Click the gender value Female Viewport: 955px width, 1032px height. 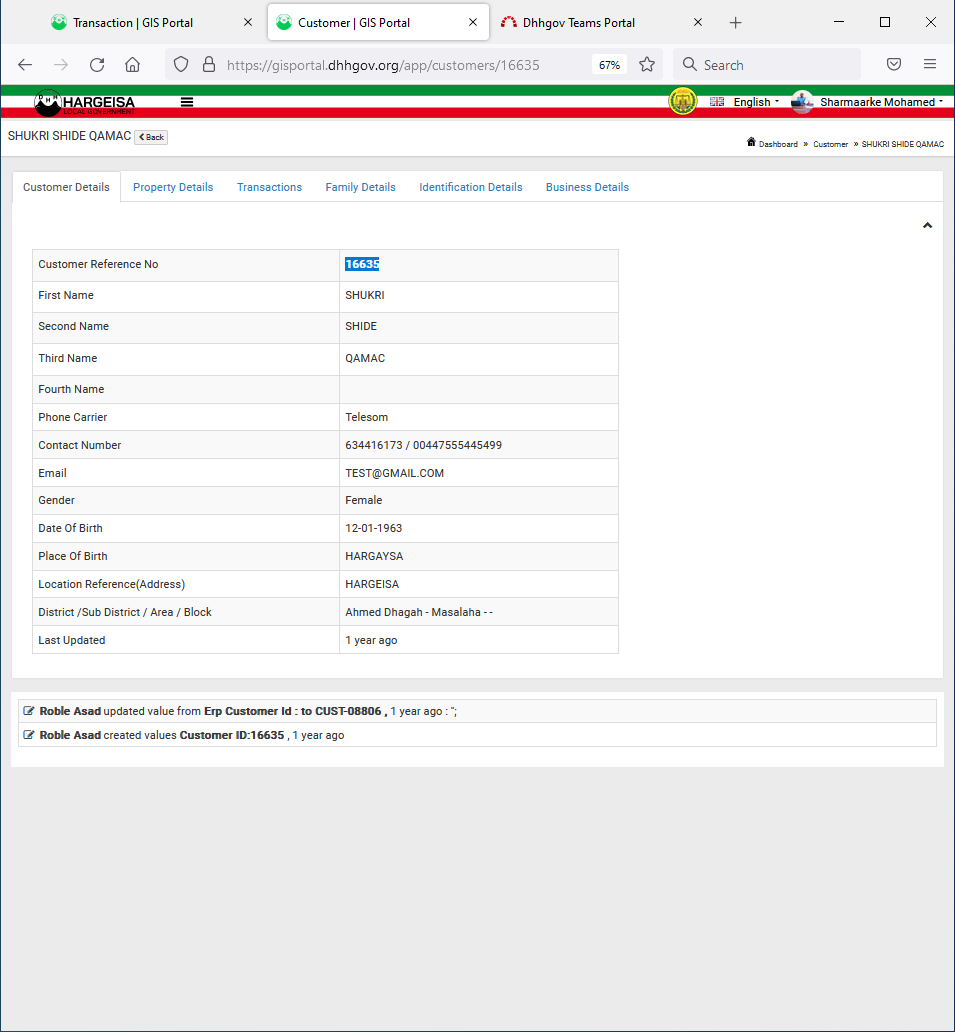point(363,500)
